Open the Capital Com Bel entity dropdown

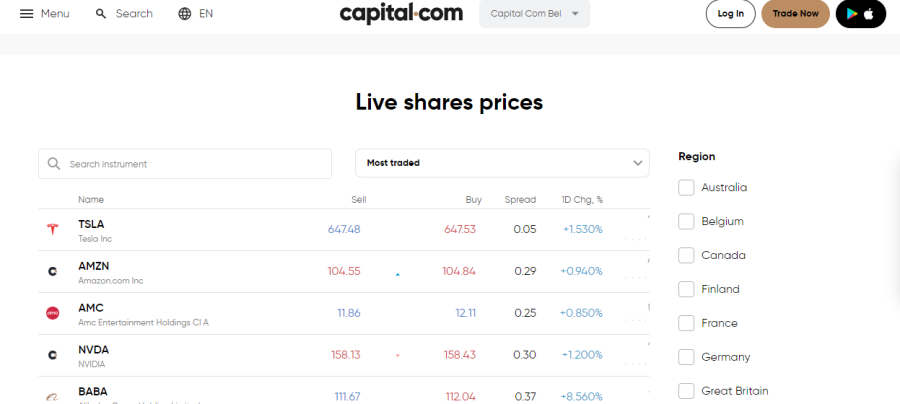point(534,14)
